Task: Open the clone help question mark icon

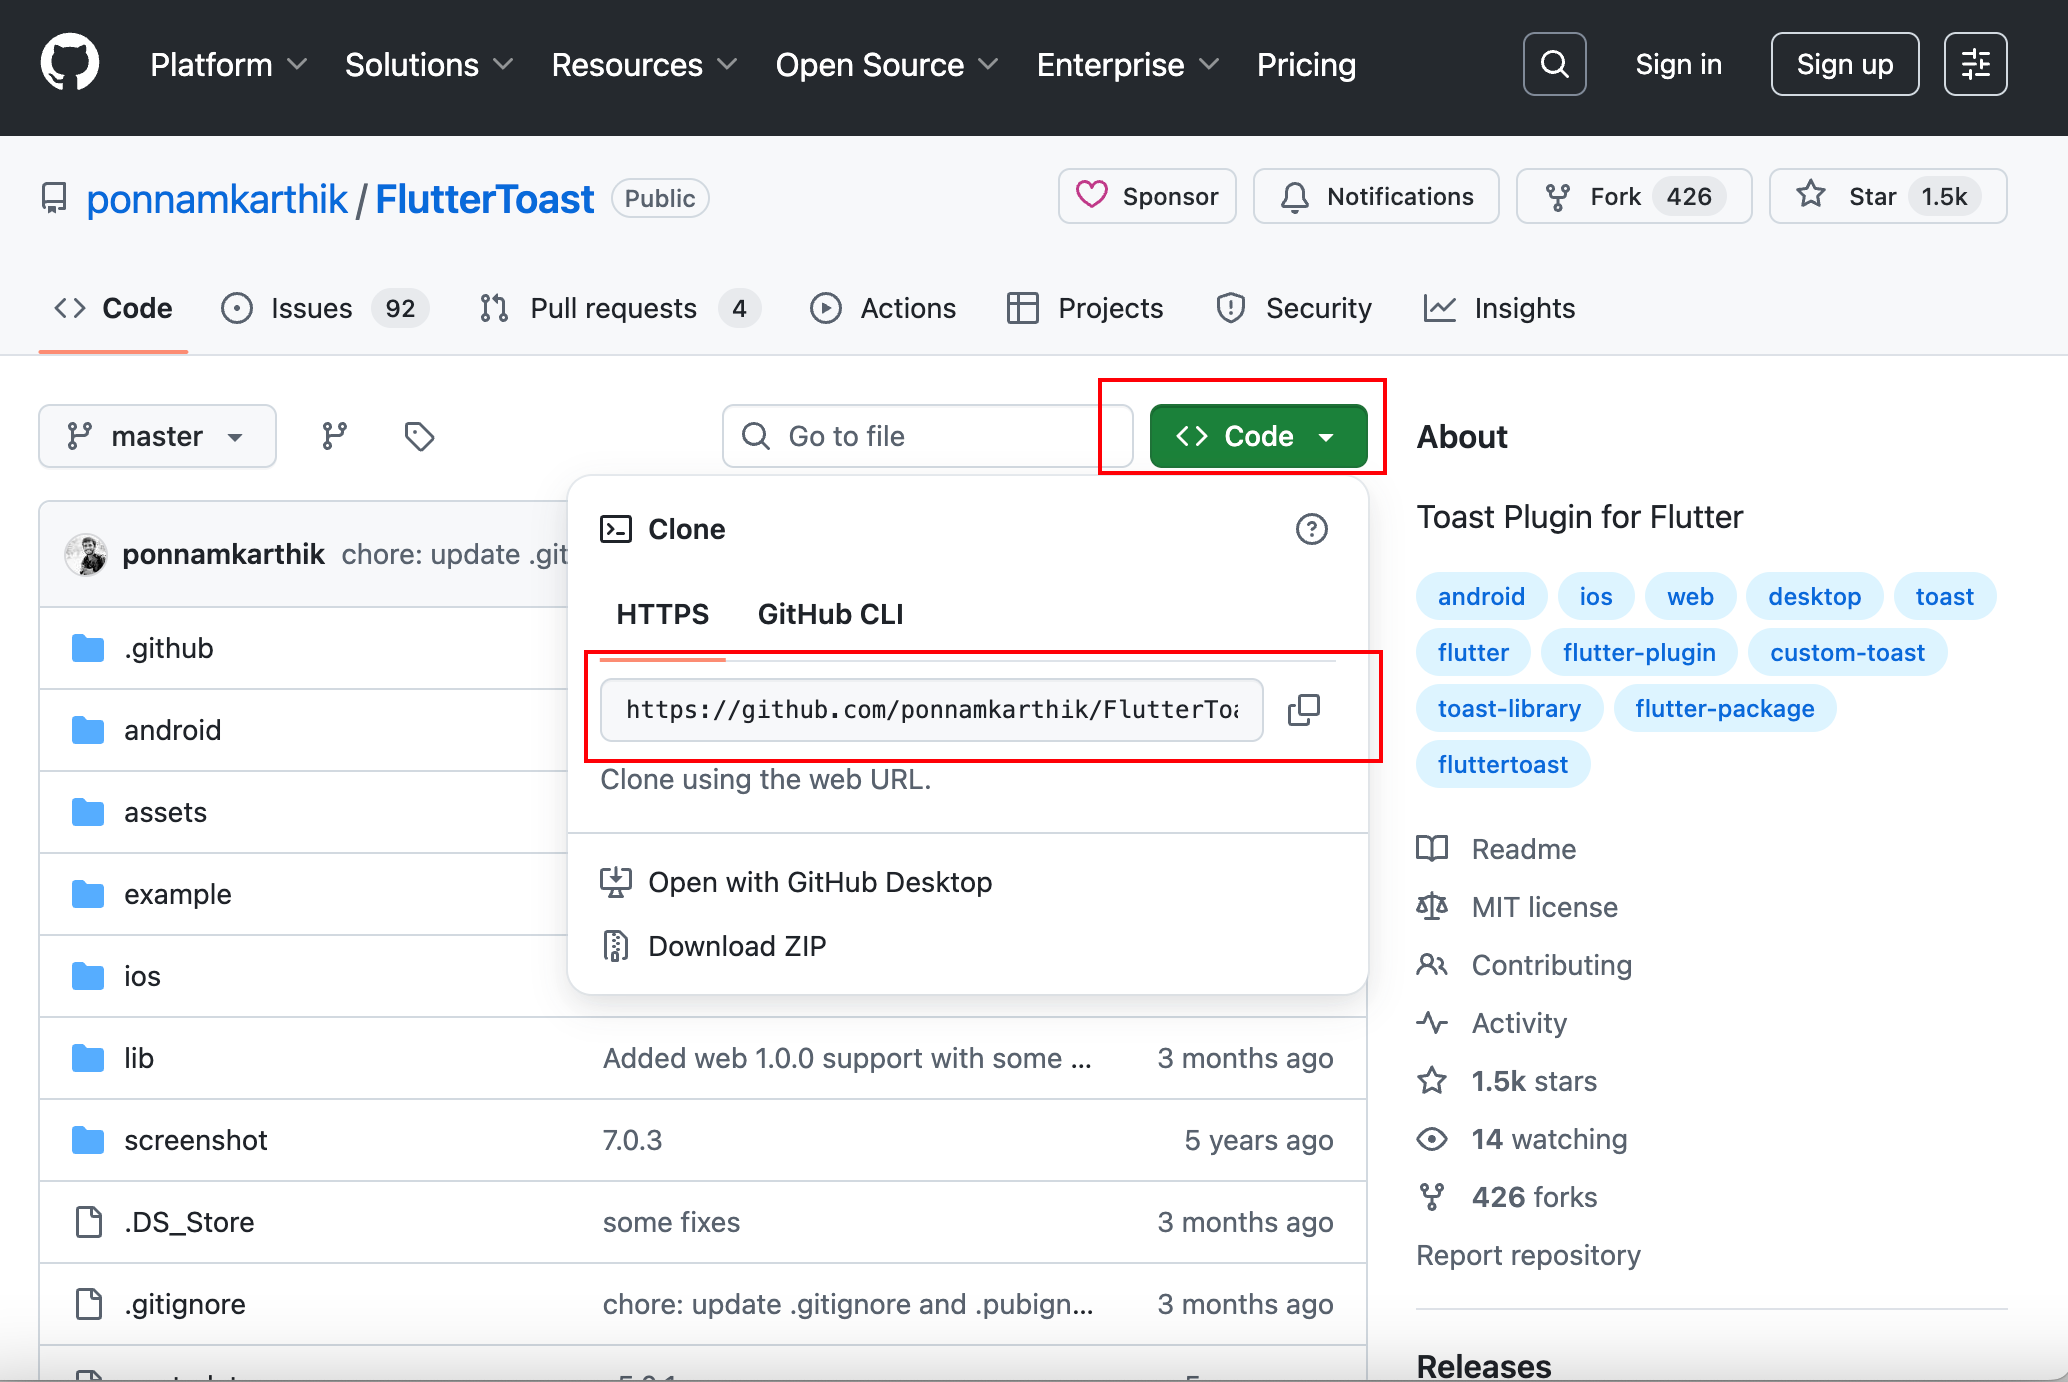Action: tap(1311, 529)
